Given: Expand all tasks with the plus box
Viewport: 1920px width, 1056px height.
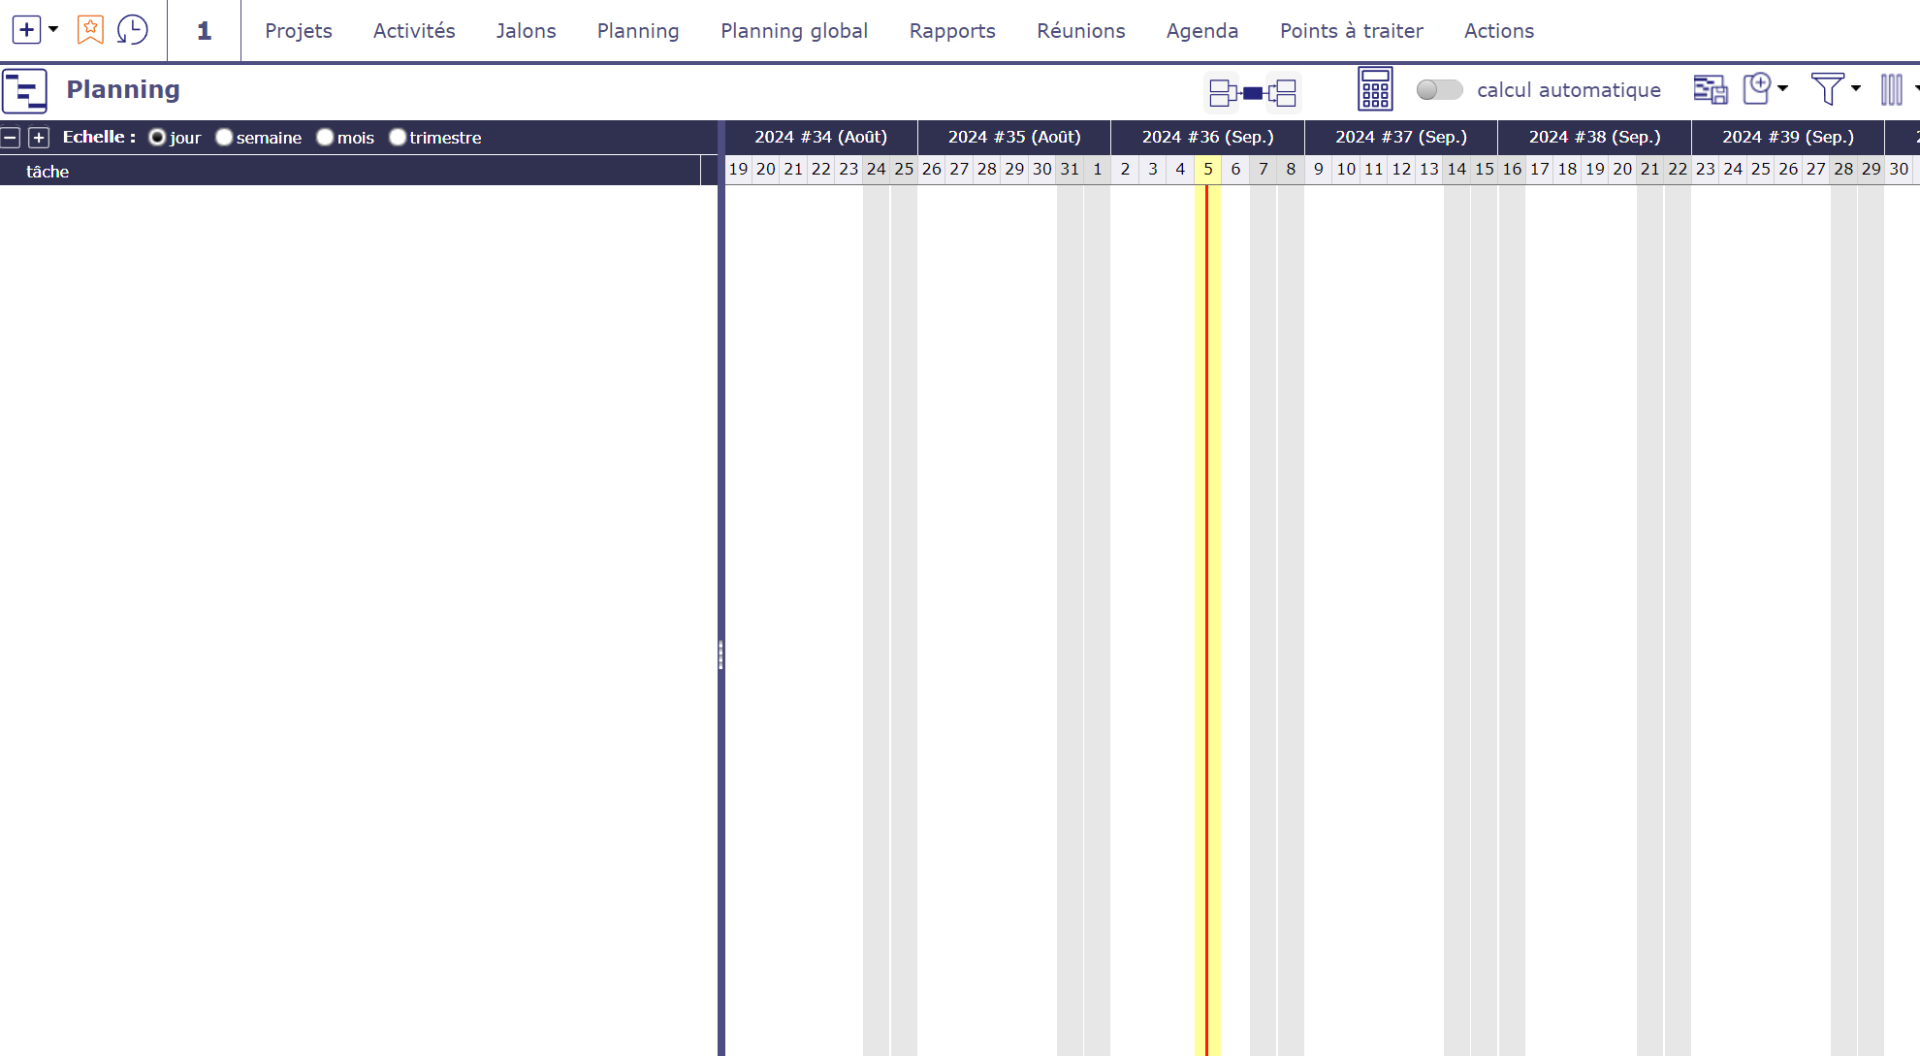Looking at the screenshot, I should coord(38,138).
